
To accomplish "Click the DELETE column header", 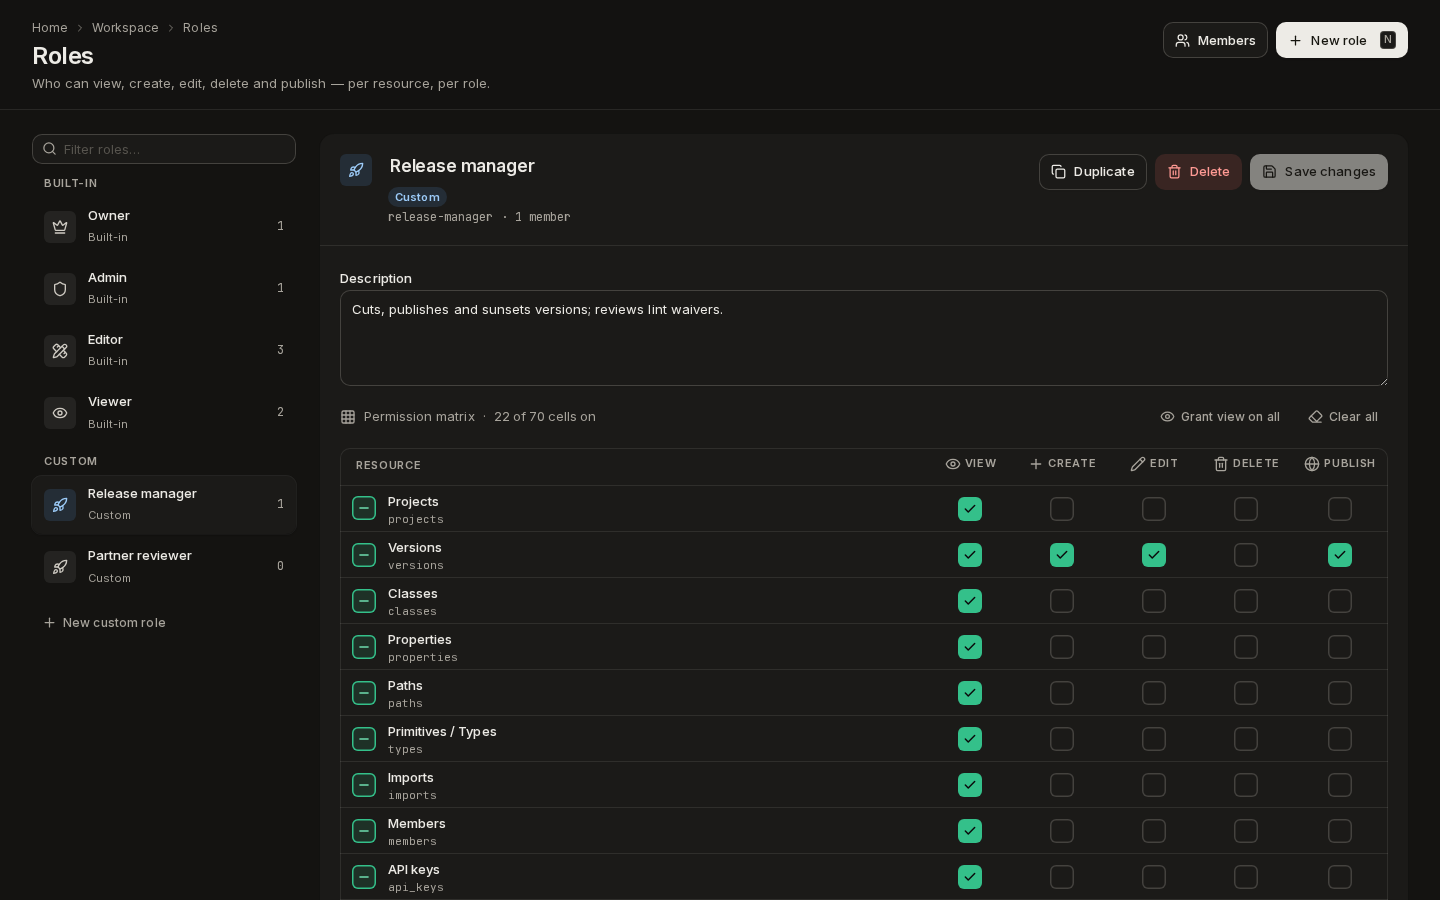I will click(1246, 464).
